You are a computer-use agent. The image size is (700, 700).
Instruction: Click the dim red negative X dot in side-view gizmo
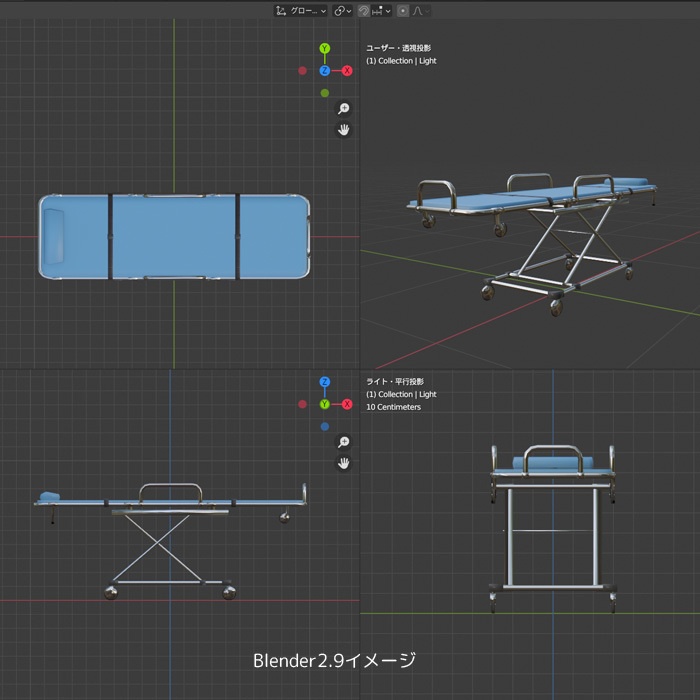(302, 404)
